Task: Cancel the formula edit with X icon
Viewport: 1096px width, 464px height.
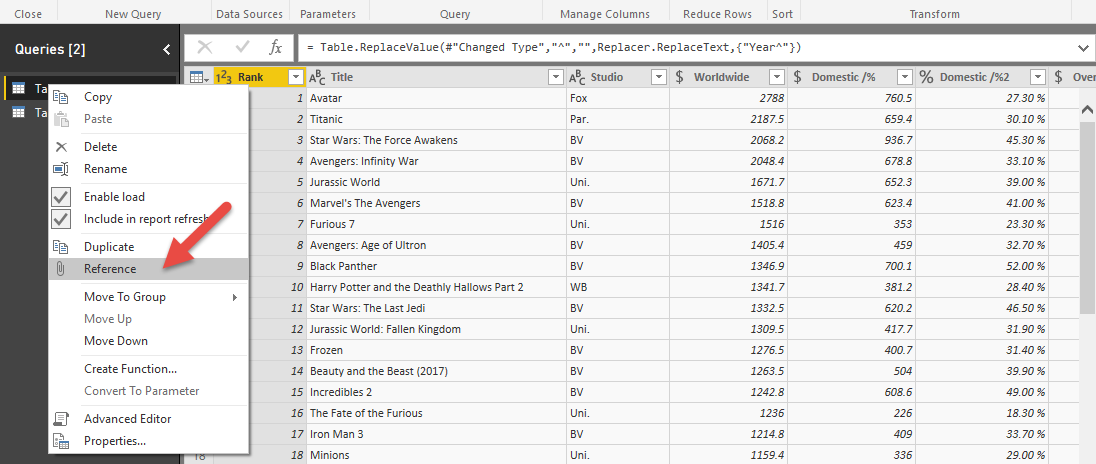Action: (205, 48)
